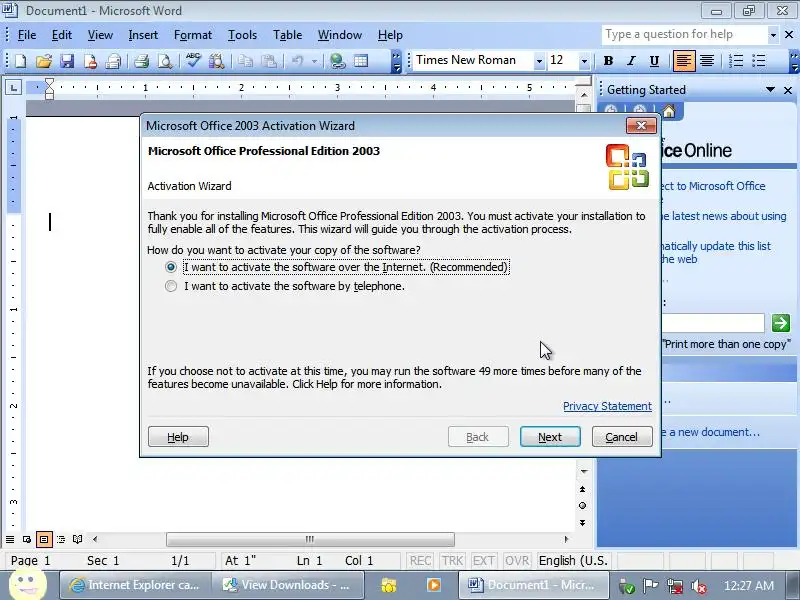Open the Format menu
Image resolution: width=800 pixels, height=600 pixels.
[193, 35]
